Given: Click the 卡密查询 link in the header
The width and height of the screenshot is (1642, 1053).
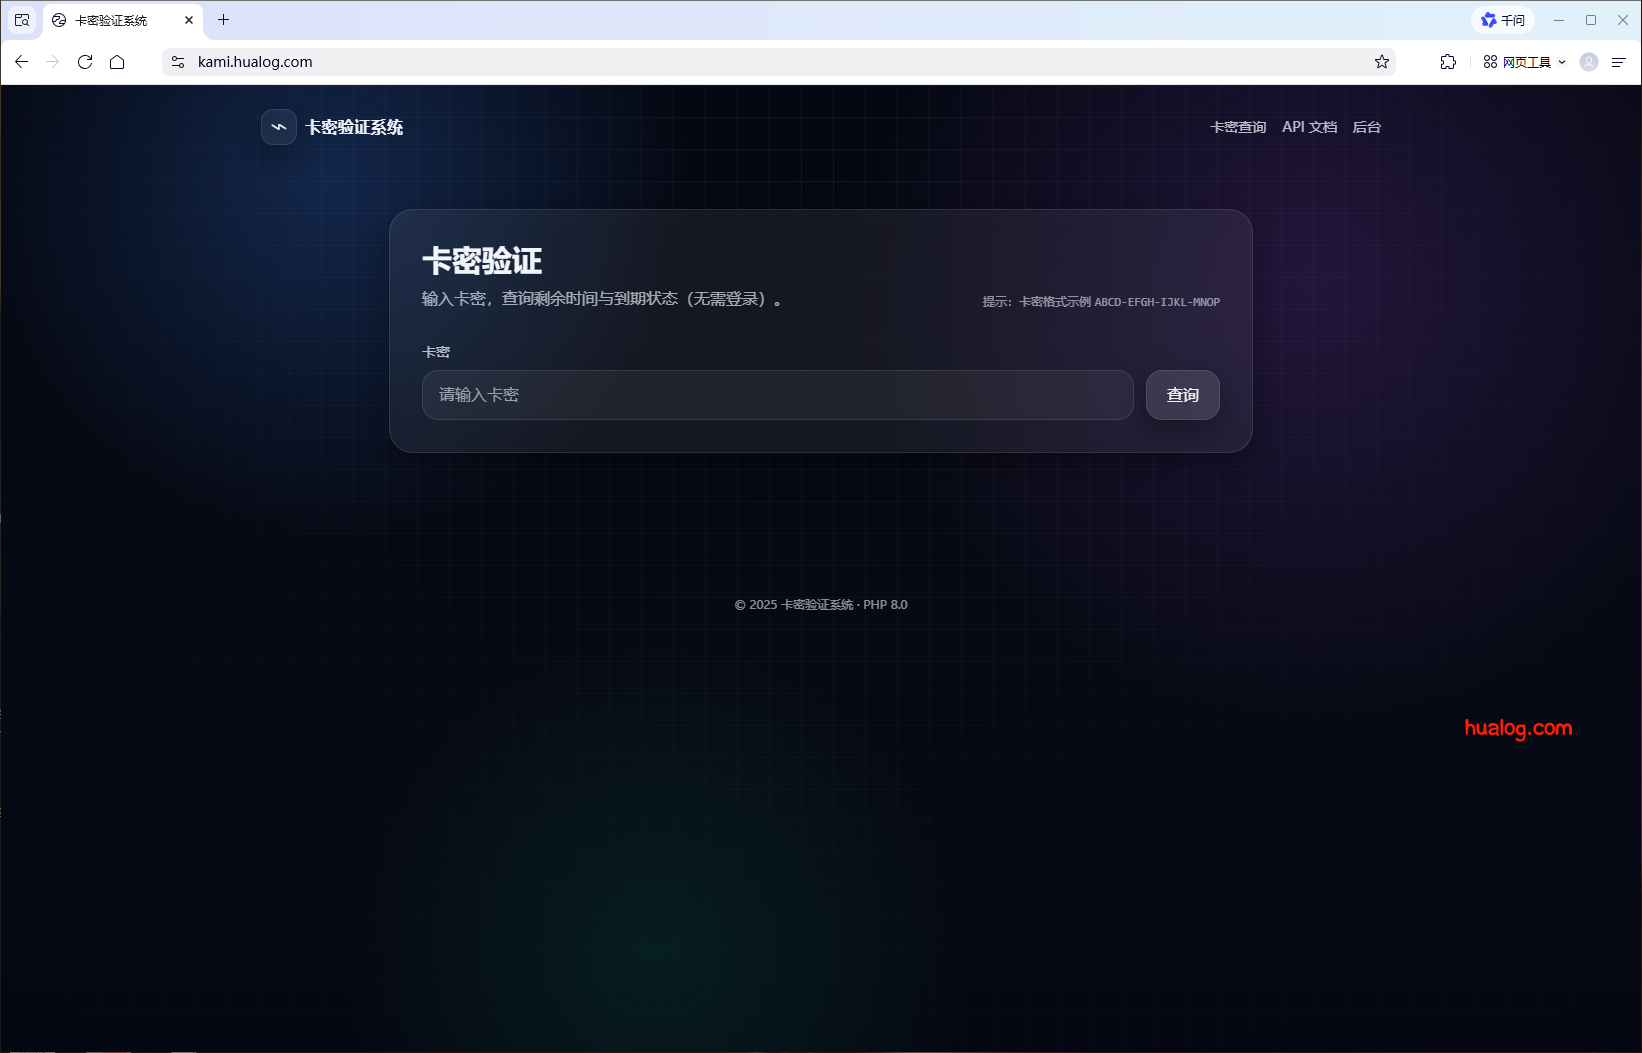Looking at the screenshot, I should pyautogui.click(x=1238, y=127).
